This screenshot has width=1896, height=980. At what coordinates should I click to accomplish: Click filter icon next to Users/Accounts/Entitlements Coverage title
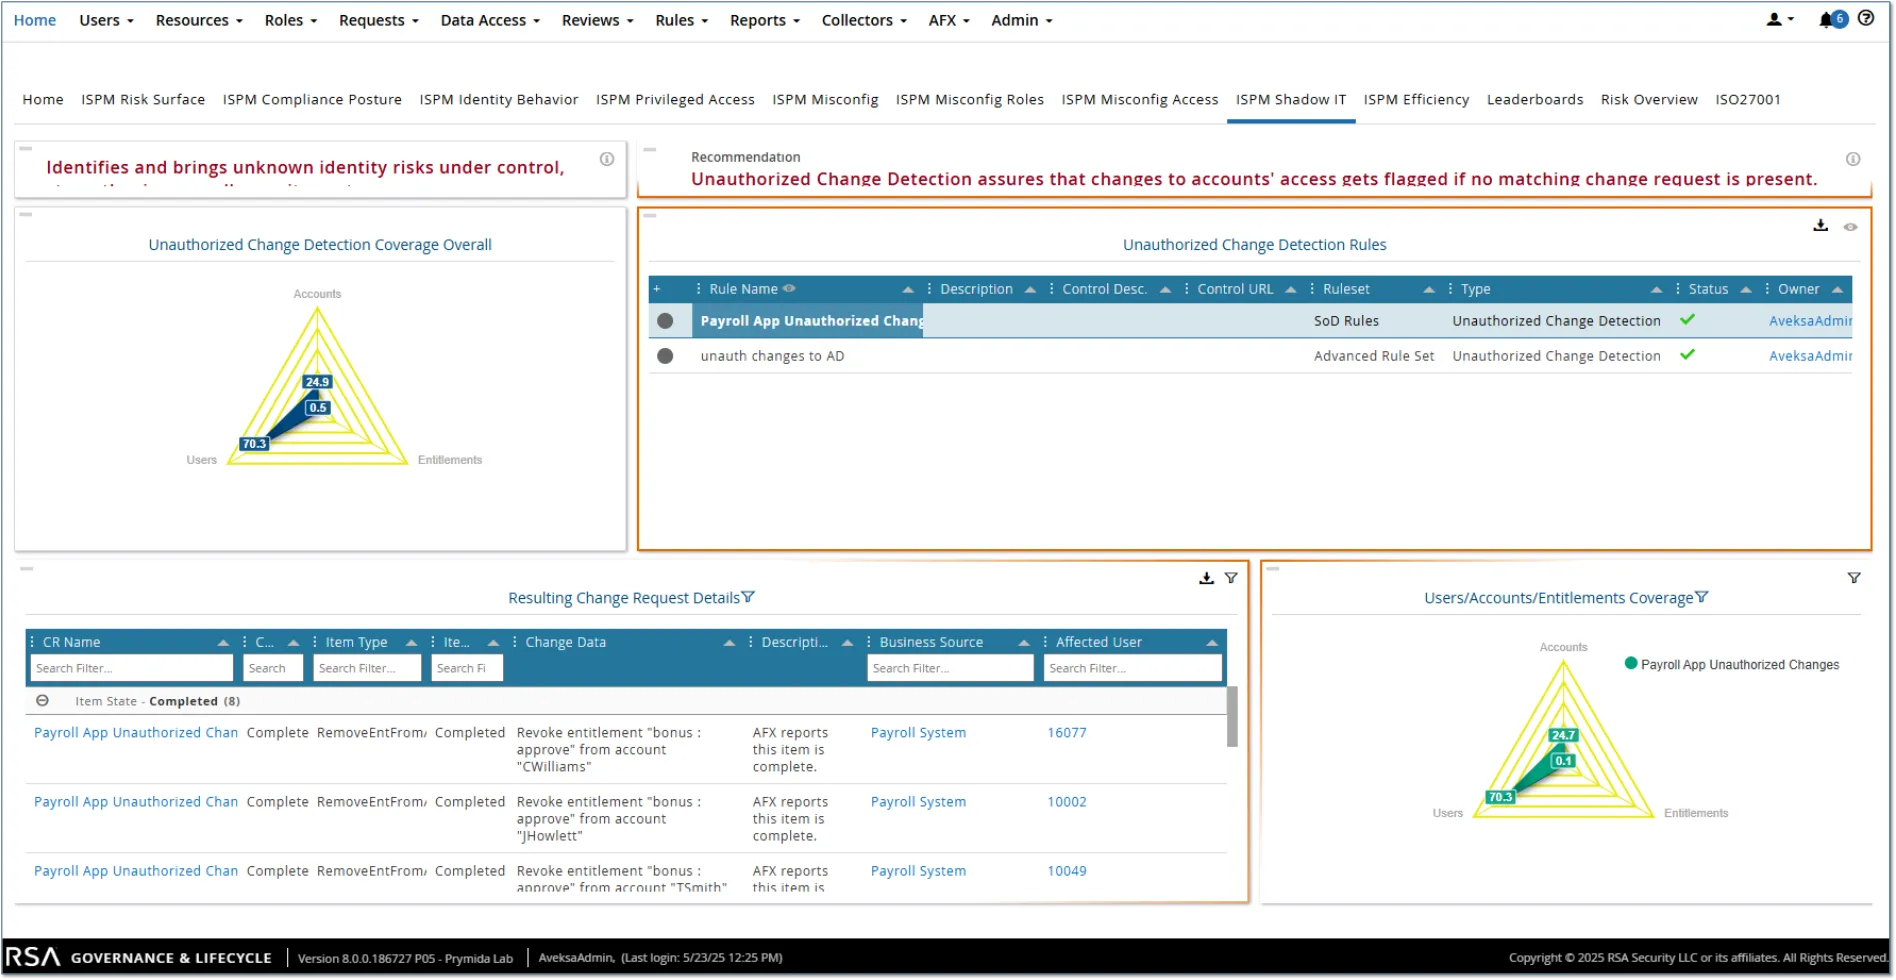pos(1702,598)
